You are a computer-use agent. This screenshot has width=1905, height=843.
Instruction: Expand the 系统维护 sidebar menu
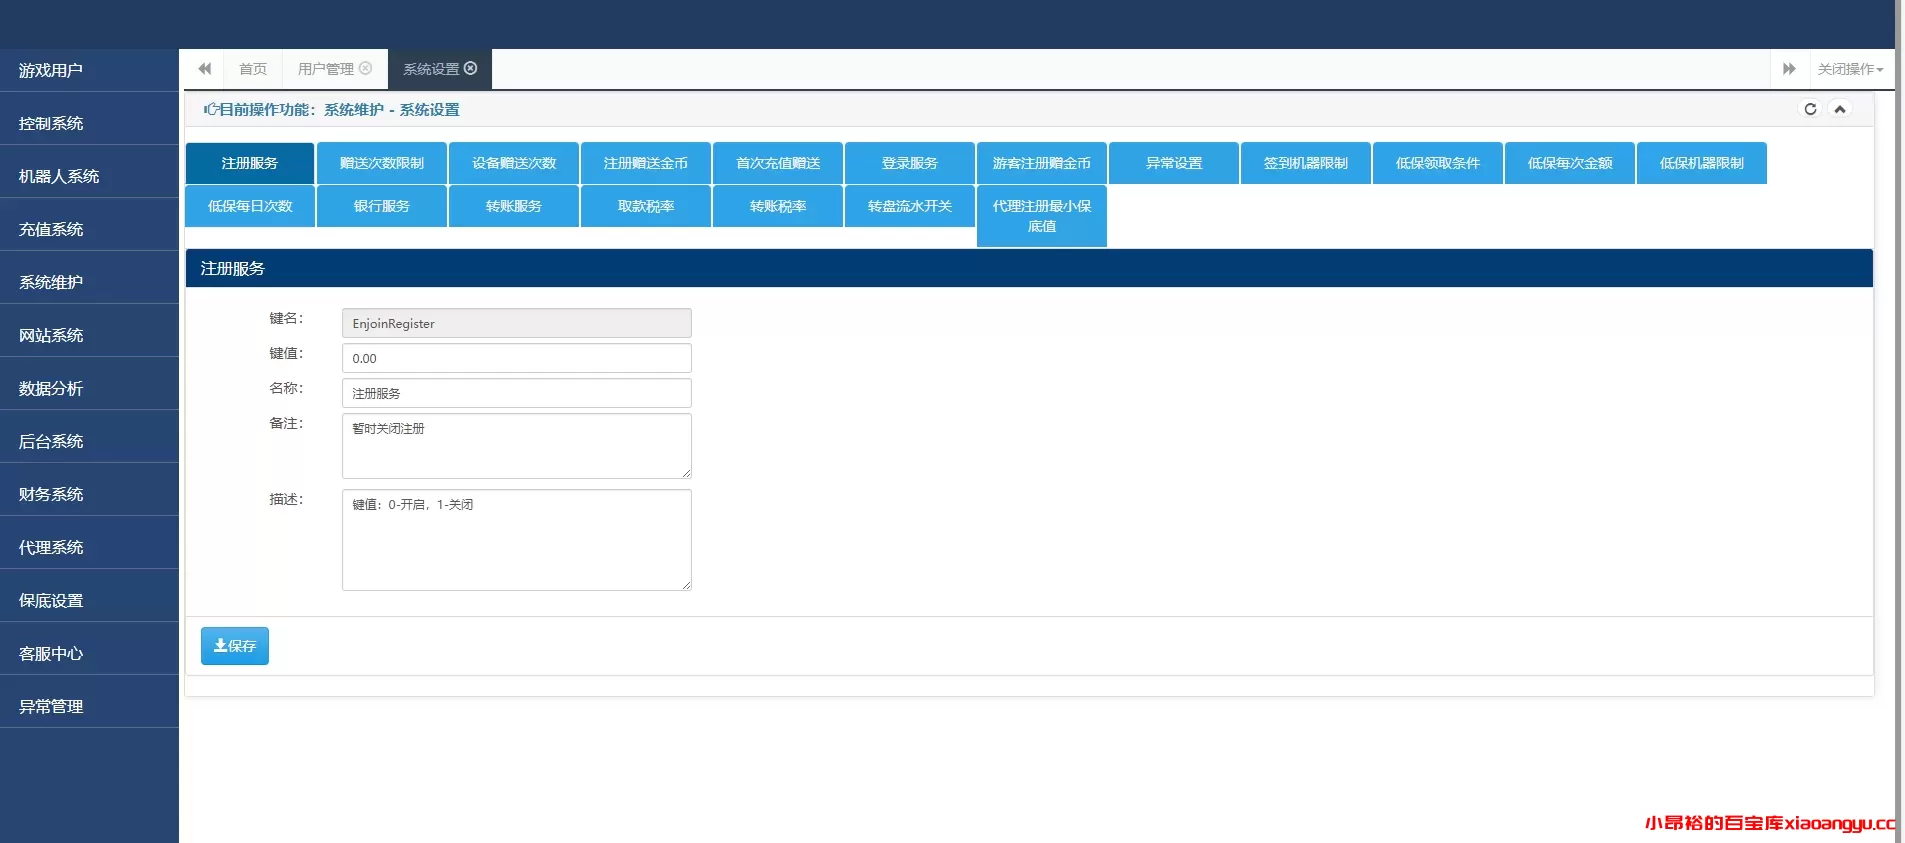click(51, 282)
